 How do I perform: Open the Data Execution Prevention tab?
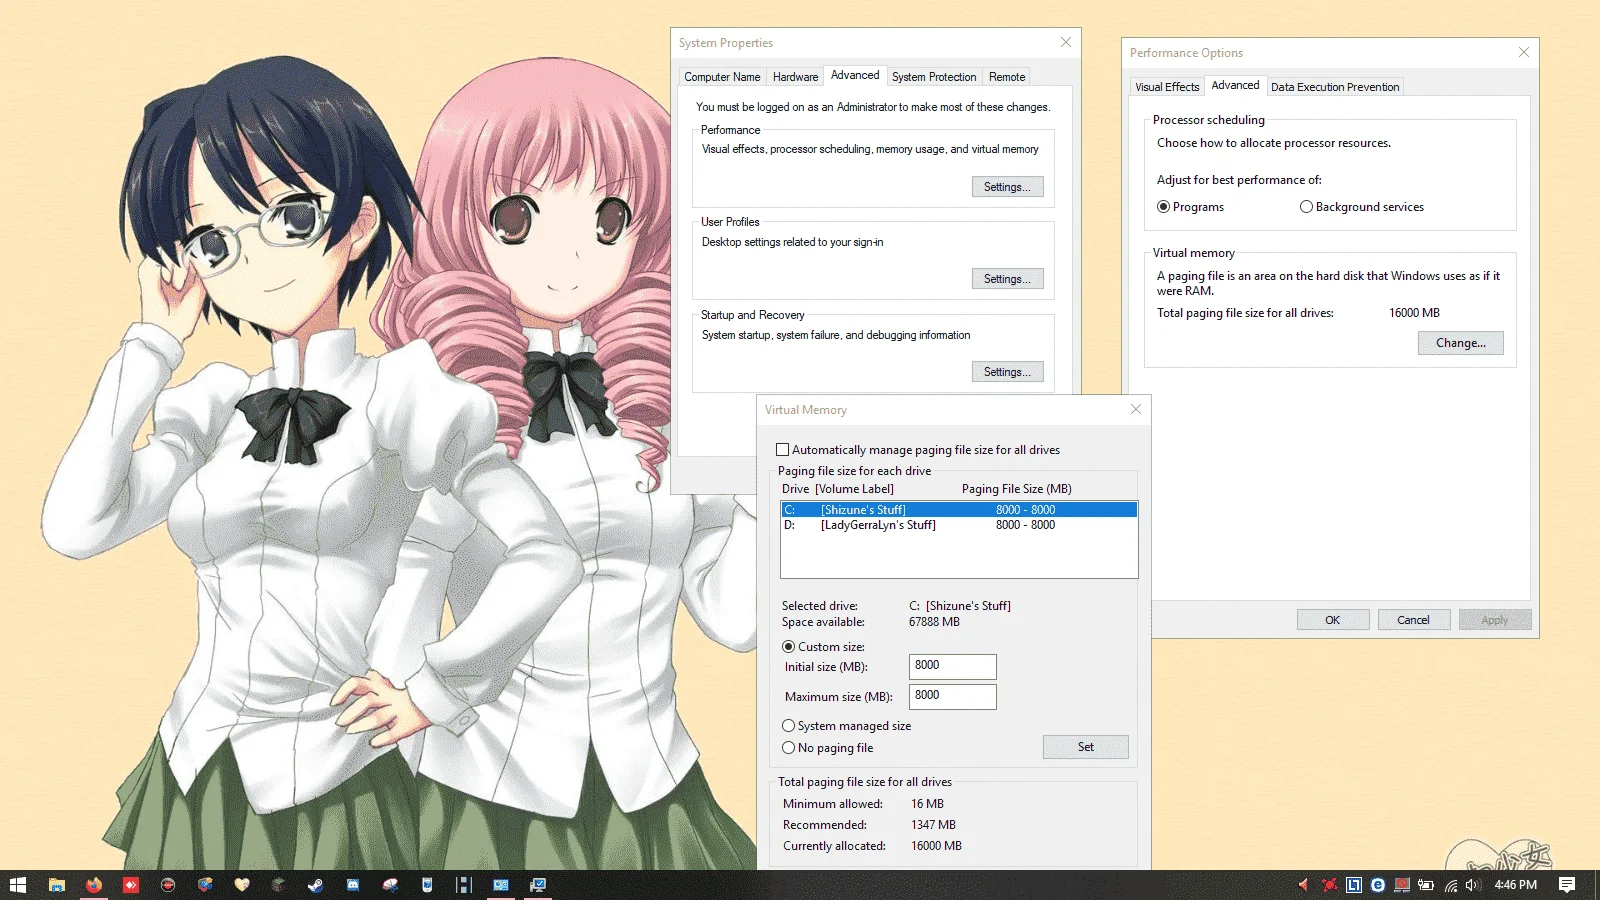click(x=1335, y=87)
